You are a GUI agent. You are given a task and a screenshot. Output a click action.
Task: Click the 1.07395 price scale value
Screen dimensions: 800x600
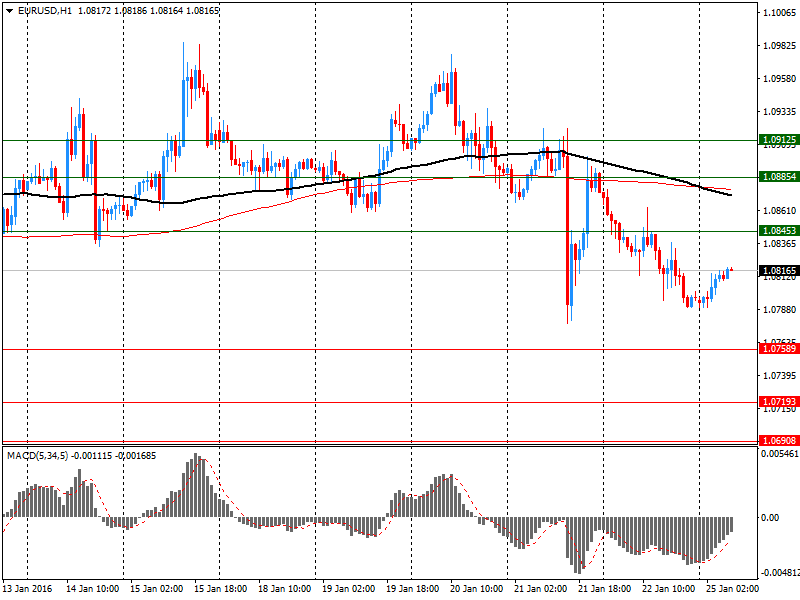(x=780, y=376)
